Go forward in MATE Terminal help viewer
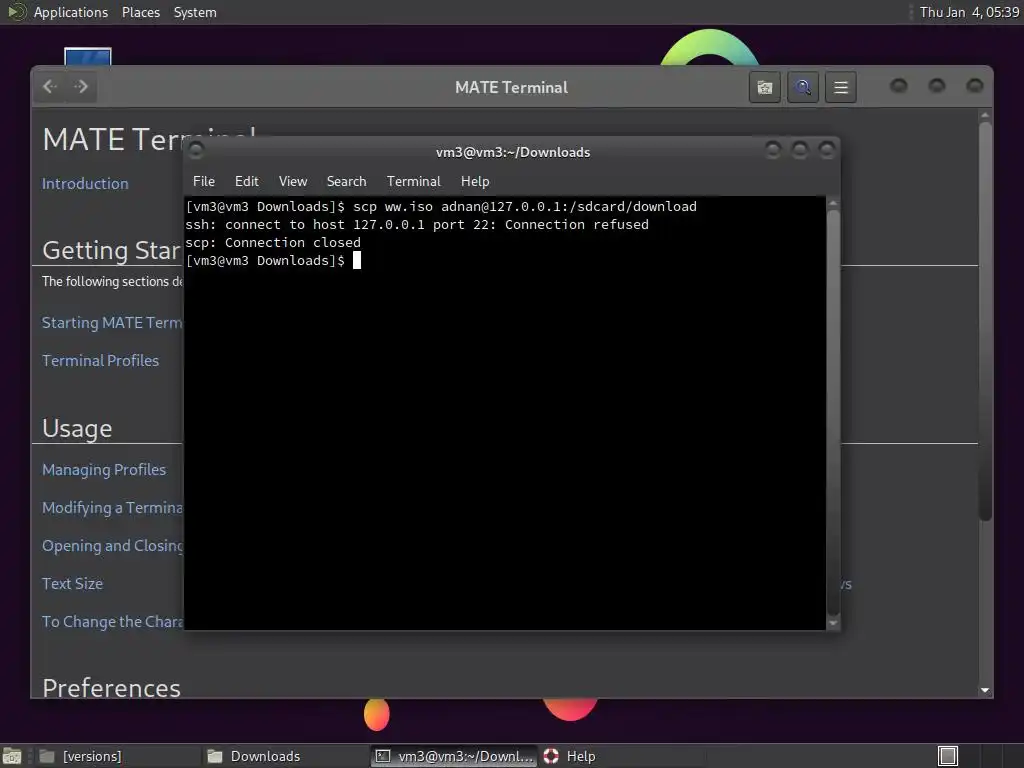Viewport: 1024px width, 768px height. [81, 87]
